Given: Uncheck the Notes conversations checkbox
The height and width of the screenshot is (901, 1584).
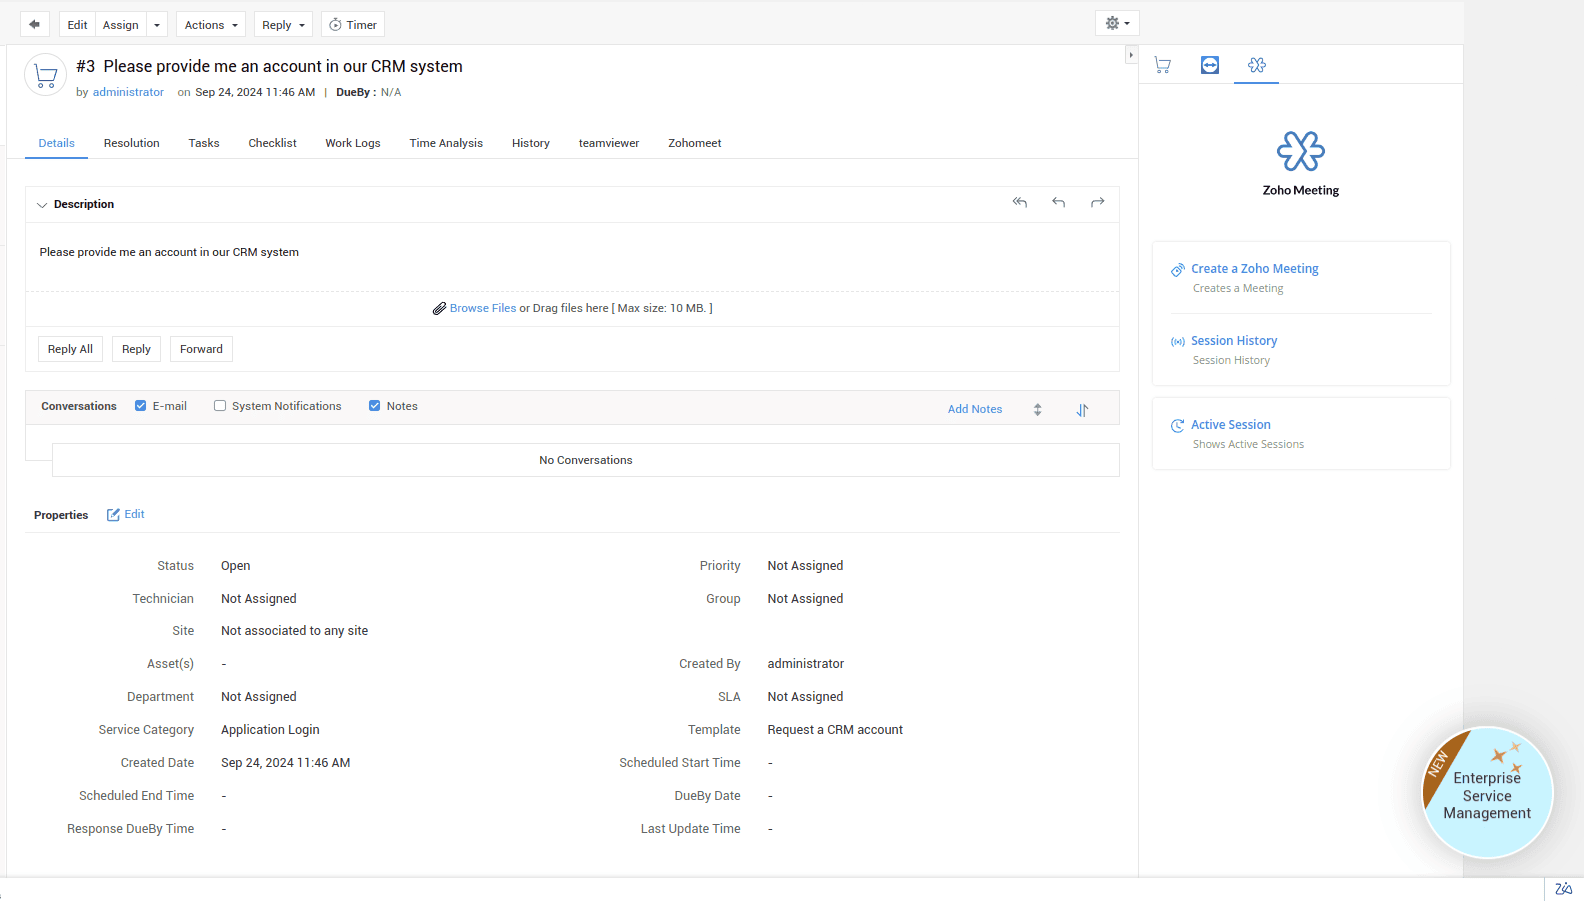Looking at the screenshot, I should tap(375, 406).
